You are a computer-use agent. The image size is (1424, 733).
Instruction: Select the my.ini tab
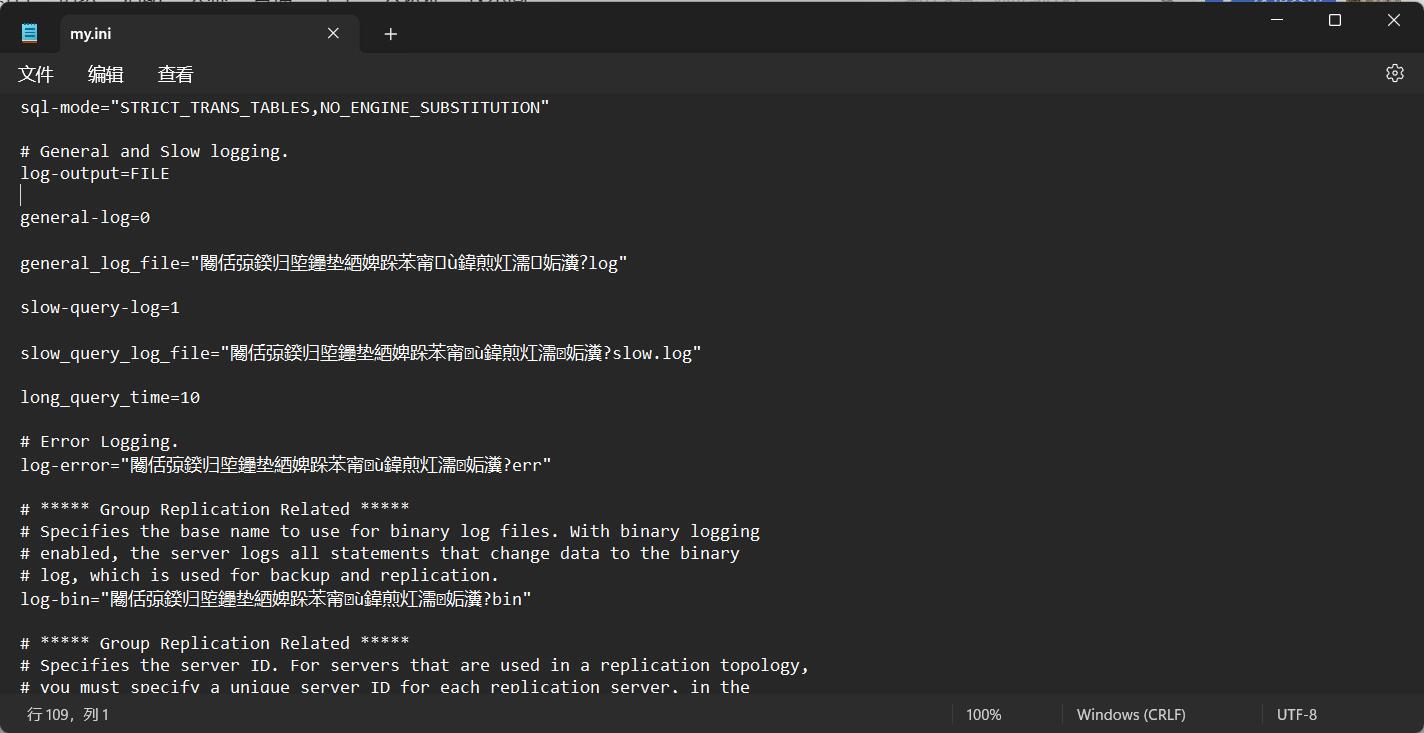[x=207, y=34]
